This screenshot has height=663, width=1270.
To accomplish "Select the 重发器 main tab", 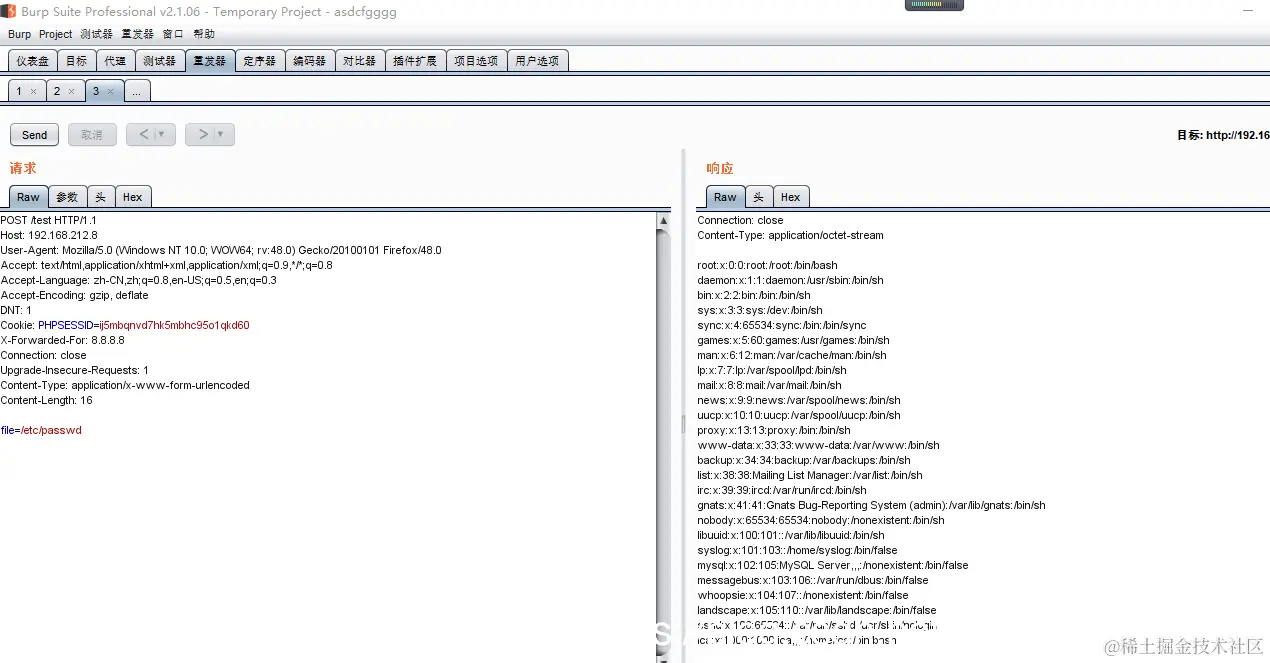I will point(209,61).
